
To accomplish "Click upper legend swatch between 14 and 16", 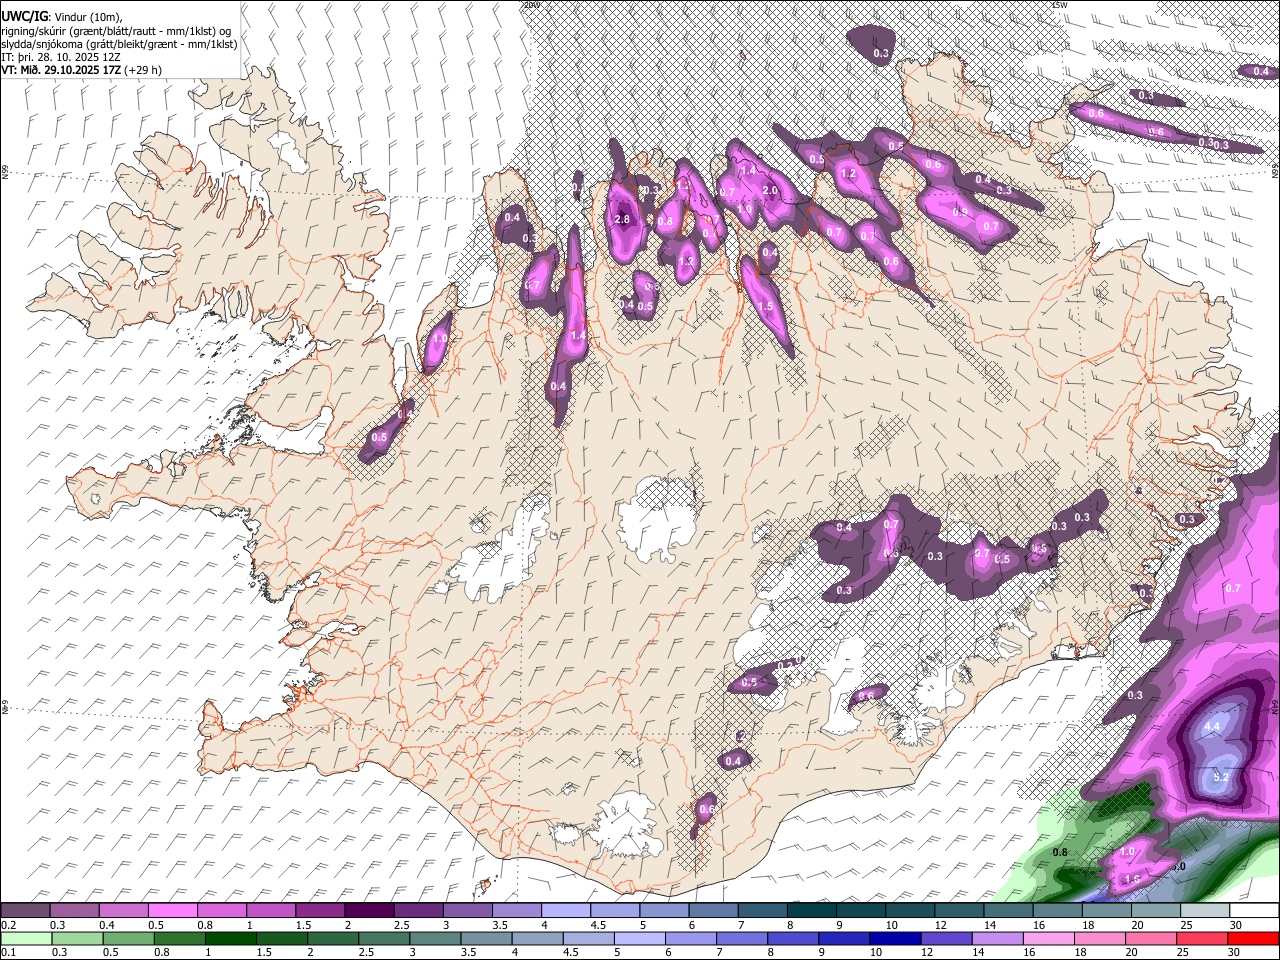I will point(1009,910).
